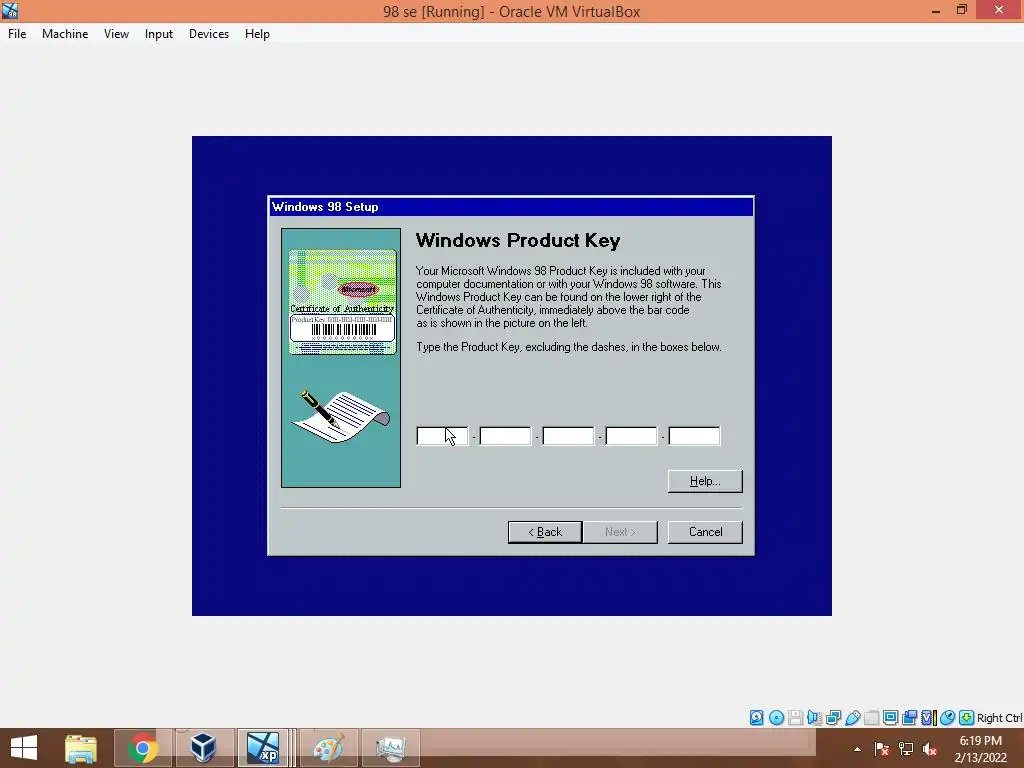The image size is (1024, 768).
Task: Click the CPU virtualization status icon
Action: [x=928, y=718]
